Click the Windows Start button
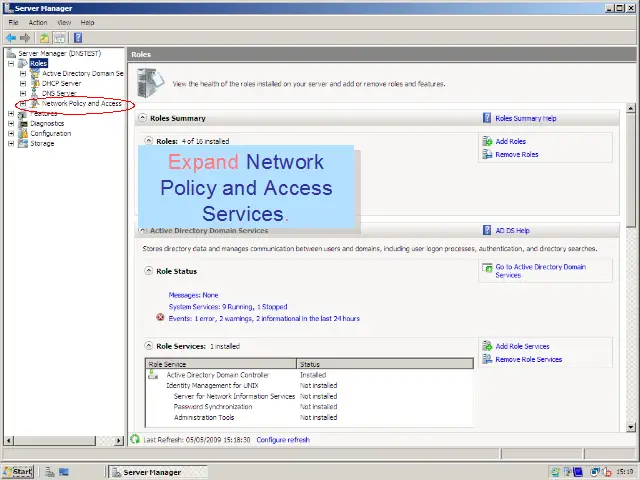This screenshot has width=640, height=480. [x=18, y=471]
